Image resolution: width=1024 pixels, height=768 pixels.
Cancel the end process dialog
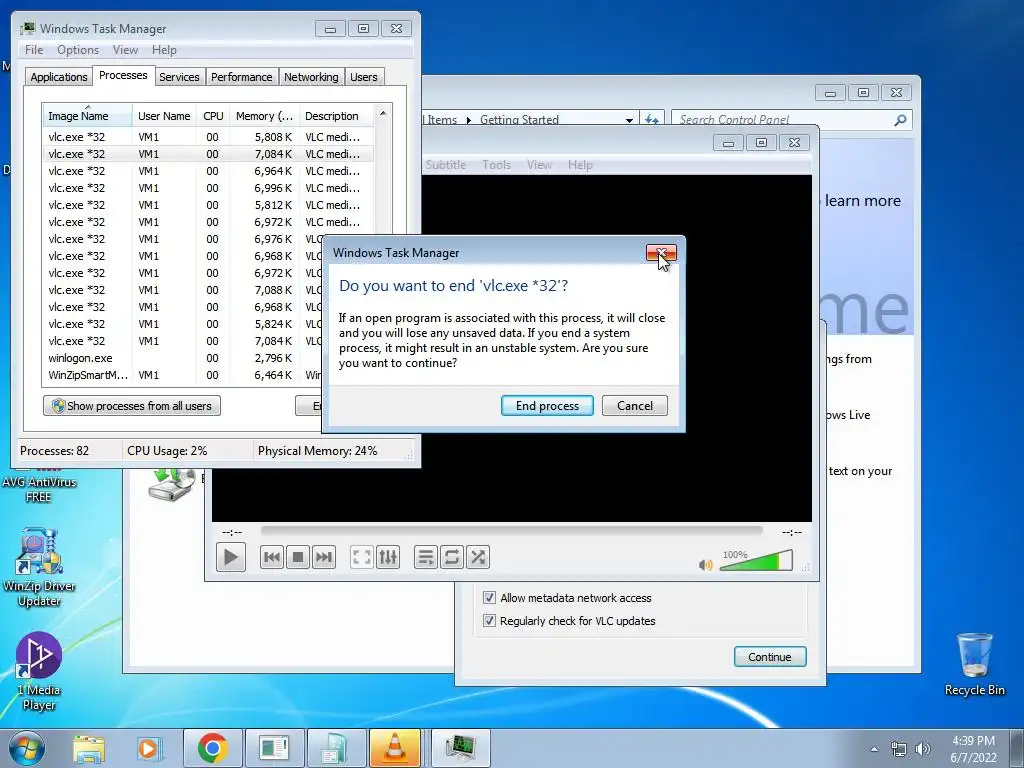pos(635,406)
